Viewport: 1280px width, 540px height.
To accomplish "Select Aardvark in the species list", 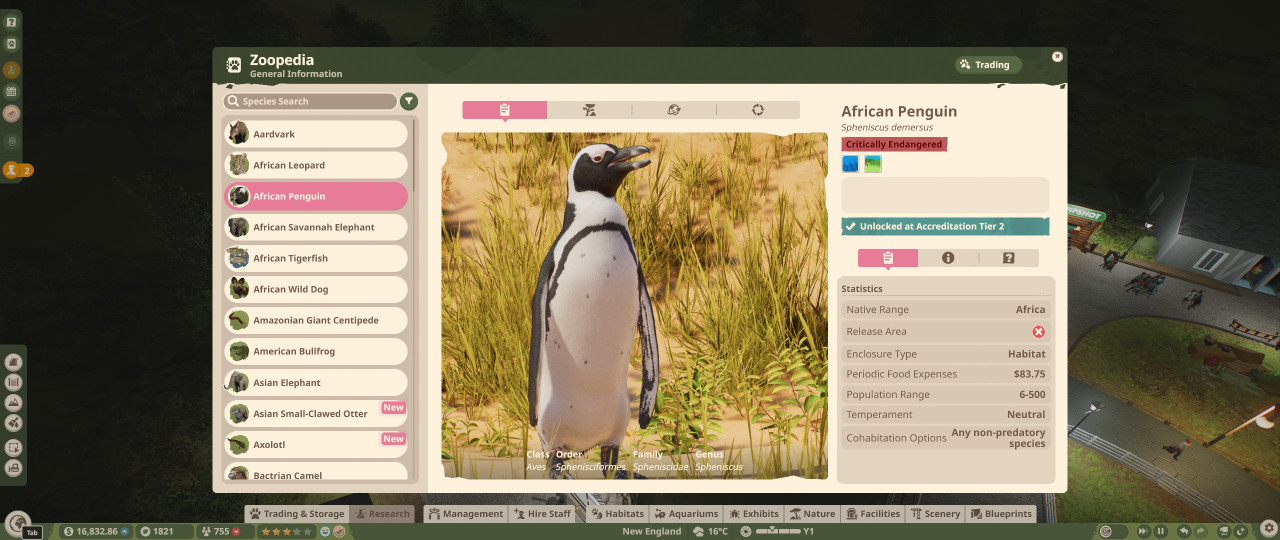I will [x=316, y=134].
